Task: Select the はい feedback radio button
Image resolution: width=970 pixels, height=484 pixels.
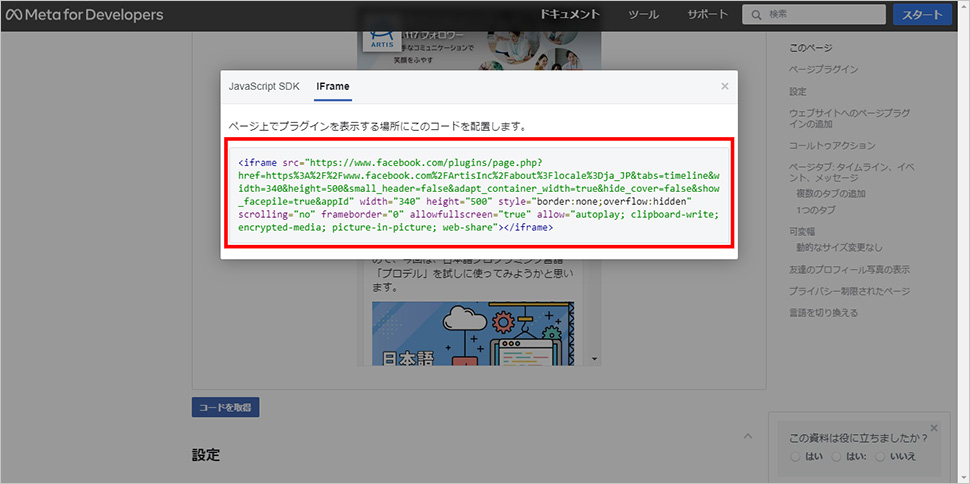Action: [796, 457]
